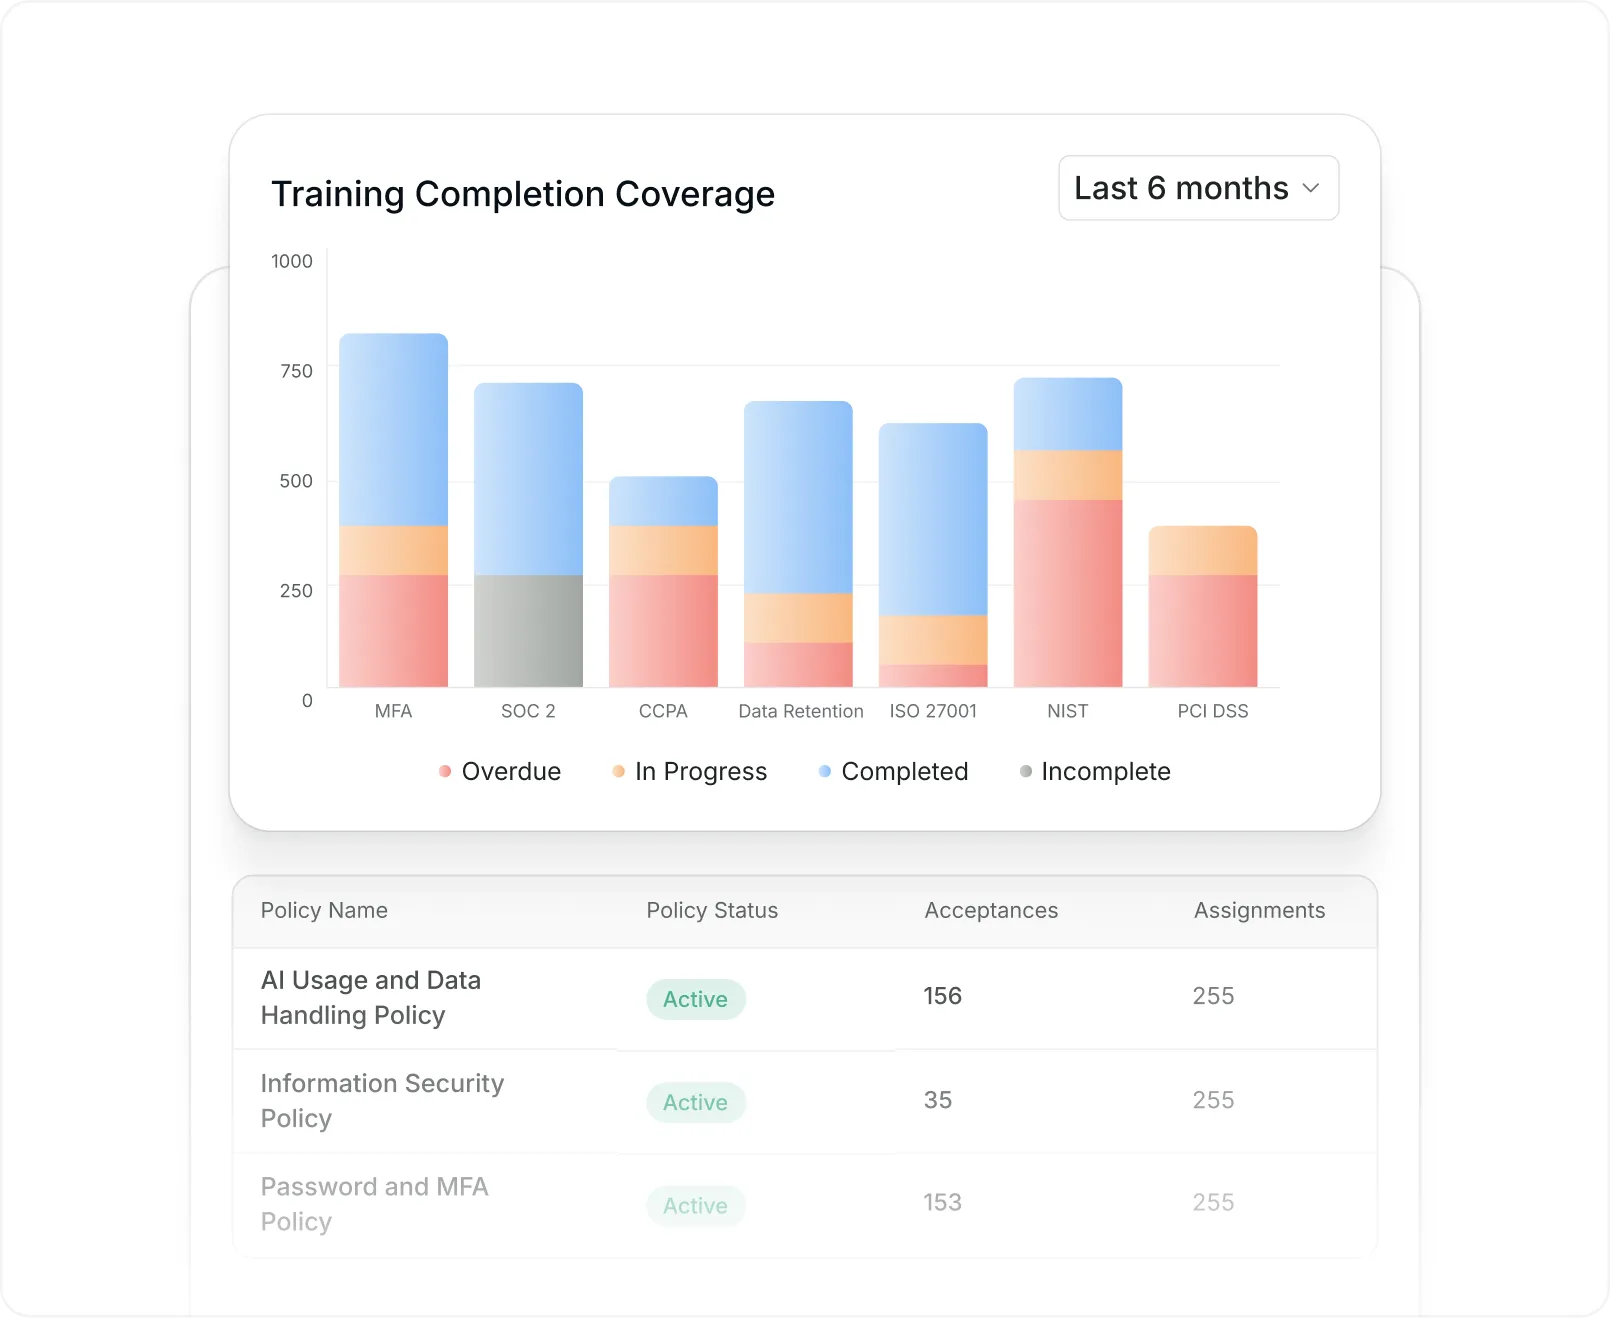Click the CCPA axis label
The image size is (1610, 1318).
(x=663, y=711)
